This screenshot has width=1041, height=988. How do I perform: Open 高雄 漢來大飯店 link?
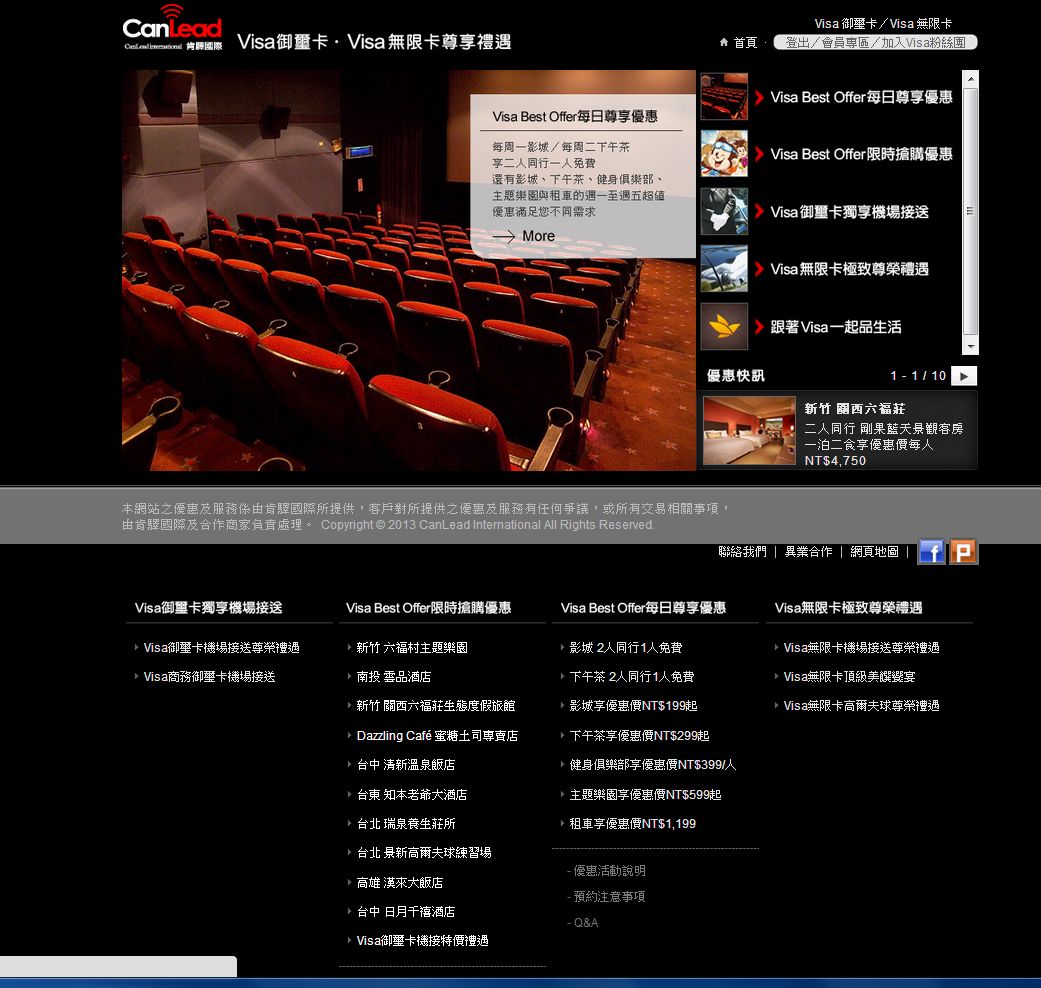400,883
